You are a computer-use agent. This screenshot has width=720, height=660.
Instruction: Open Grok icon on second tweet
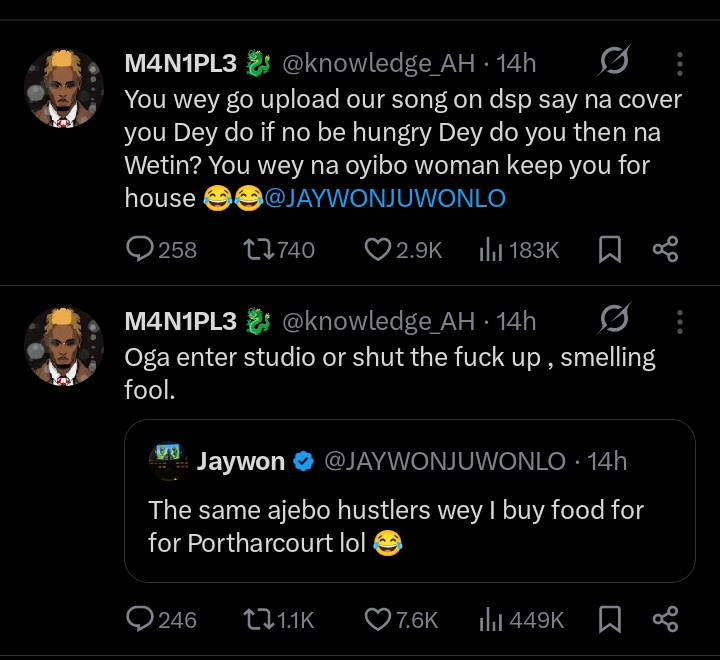(x=613, y=321)
